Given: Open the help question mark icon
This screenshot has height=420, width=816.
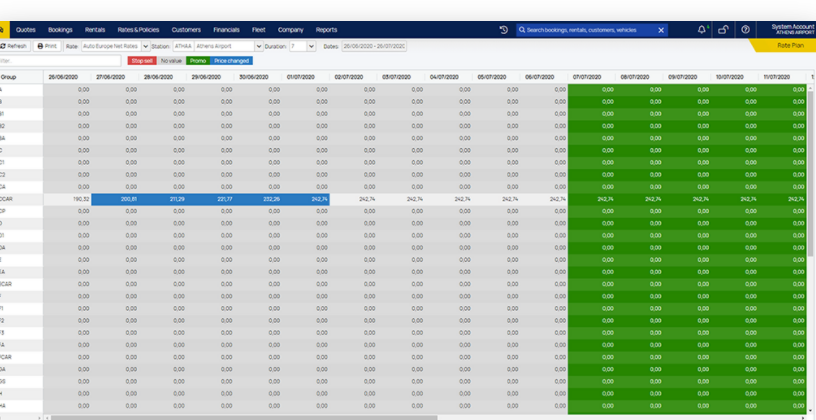Looking at the screenshot, I should [x=745, y=30].
